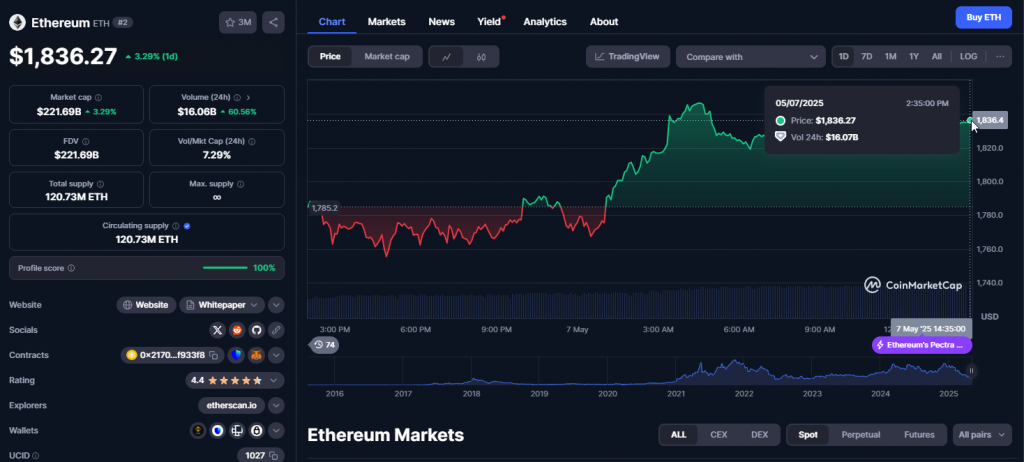Open the All pairs dropdown
The image size is (1024, 462).
click(x=982, y=435)
